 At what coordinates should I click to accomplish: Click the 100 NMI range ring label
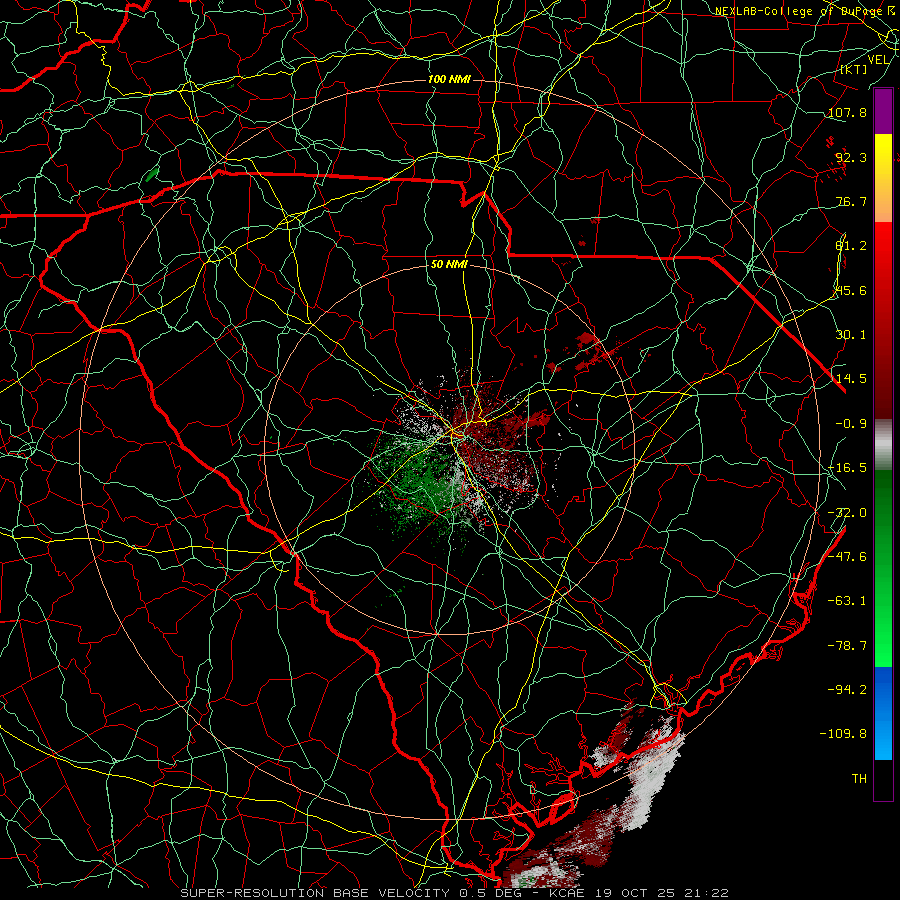coord(449,79)
